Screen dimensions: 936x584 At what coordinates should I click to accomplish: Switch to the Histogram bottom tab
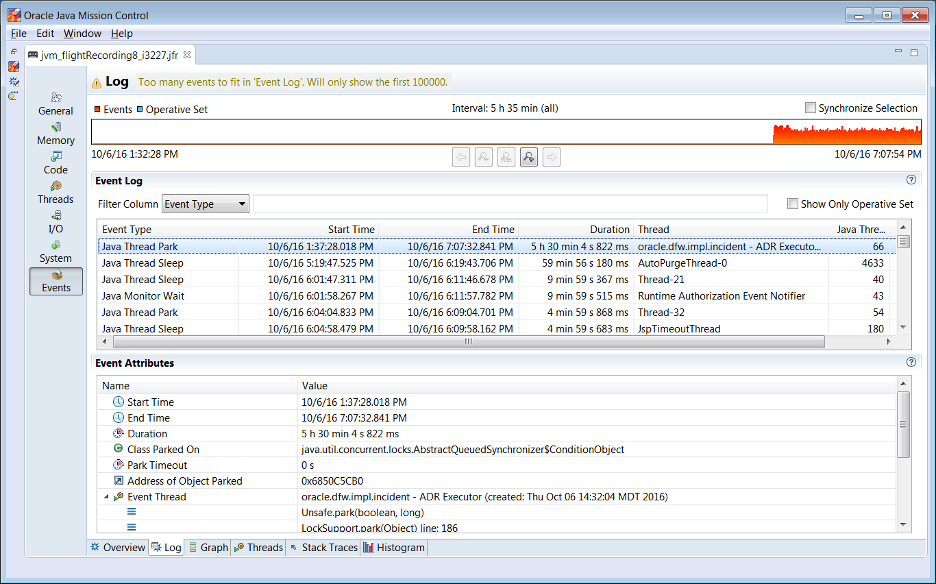394,547
